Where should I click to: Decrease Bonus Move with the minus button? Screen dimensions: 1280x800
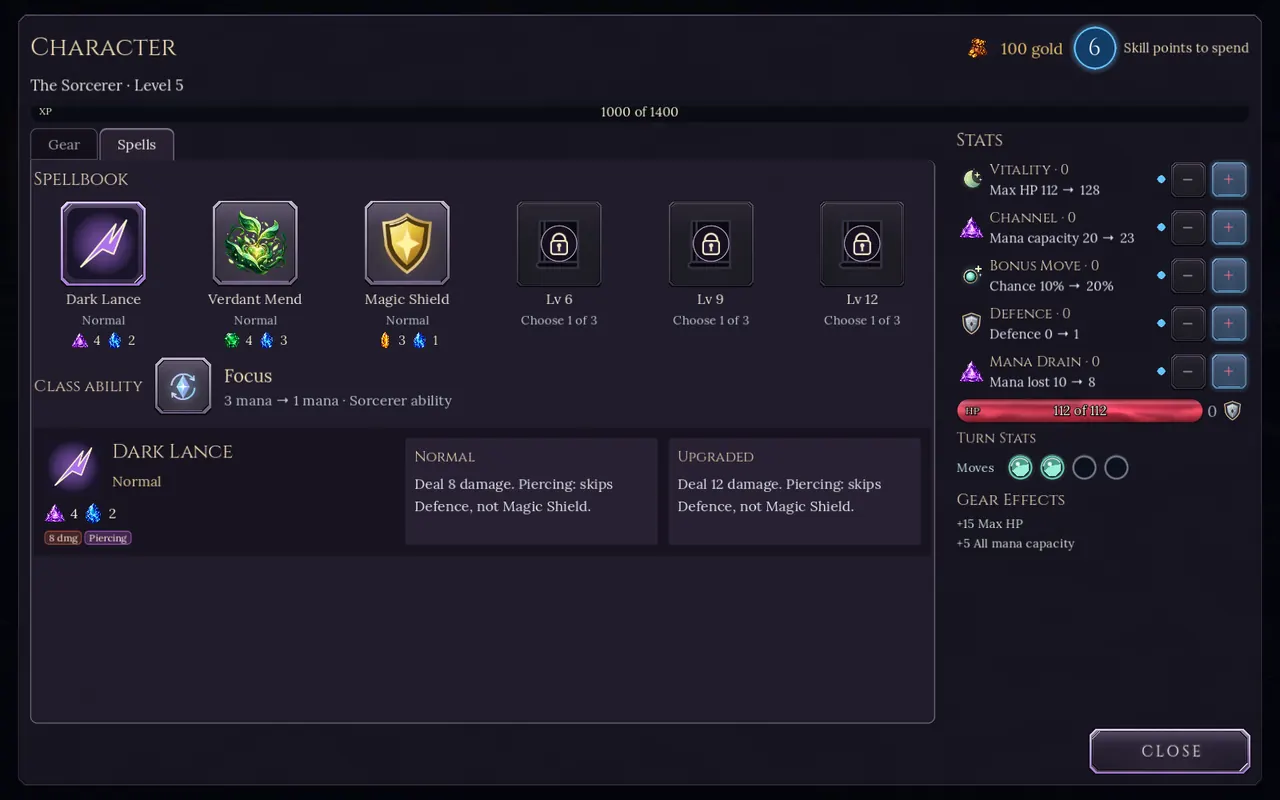[x=1188, y=276]
